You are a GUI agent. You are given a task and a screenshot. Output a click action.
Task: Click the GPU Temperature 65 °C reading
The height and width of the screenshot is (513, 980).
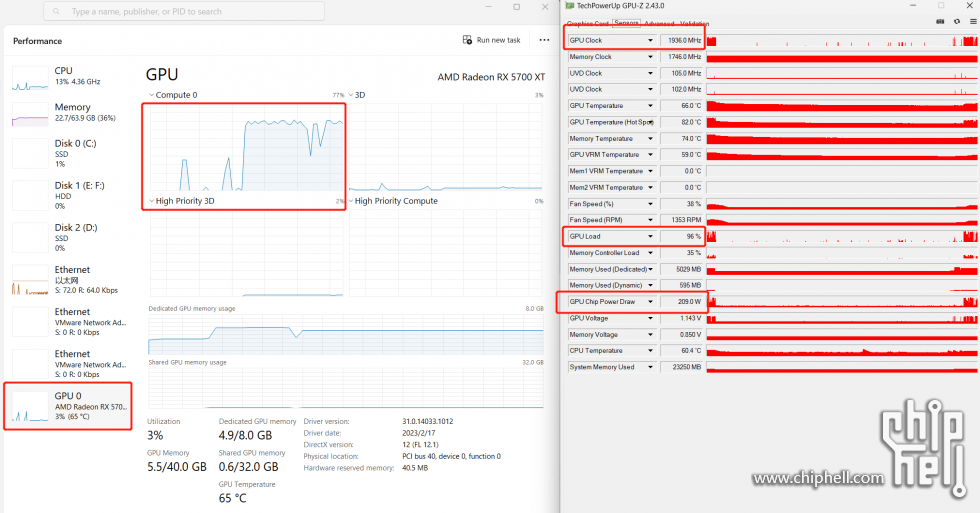[x=232, y=498]
